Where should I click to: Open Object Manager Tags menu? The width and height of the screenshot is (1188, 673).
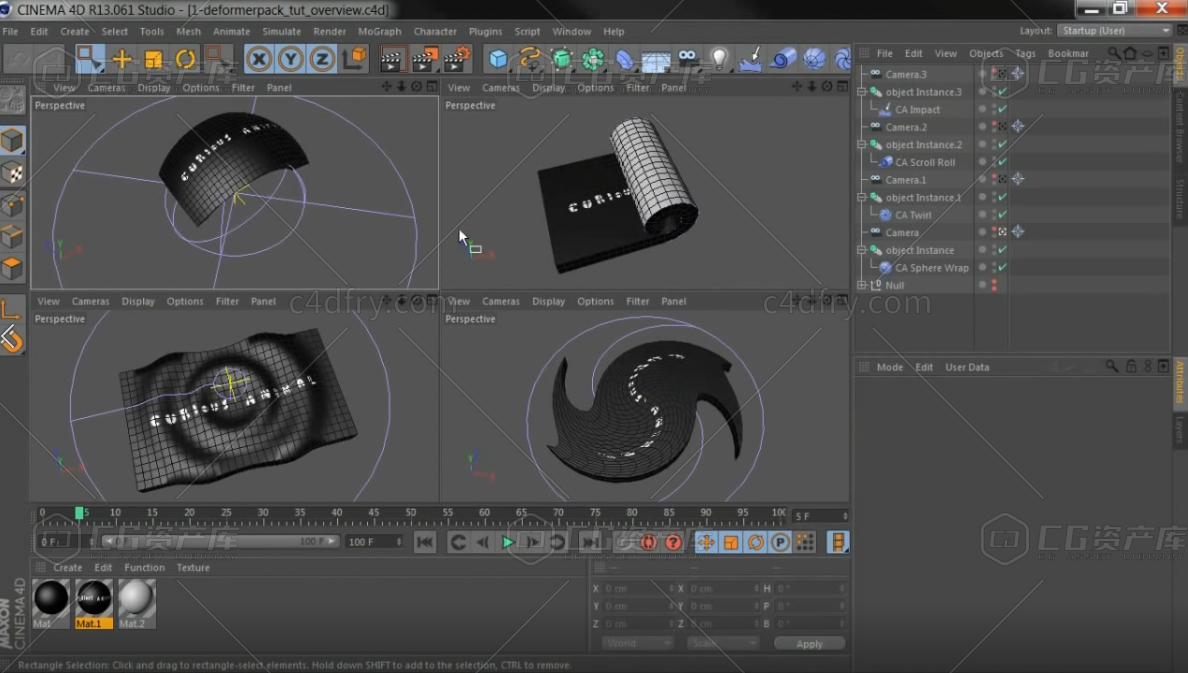(x=1025, y=53)
